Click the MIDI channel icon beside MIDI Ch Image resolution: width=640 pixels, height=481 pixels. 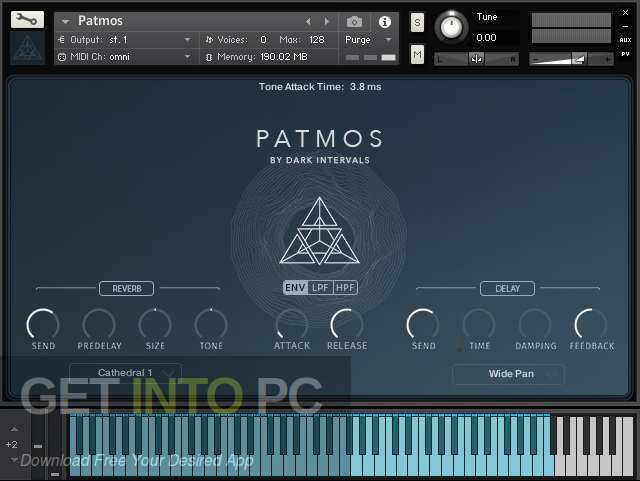pos(62,57)
